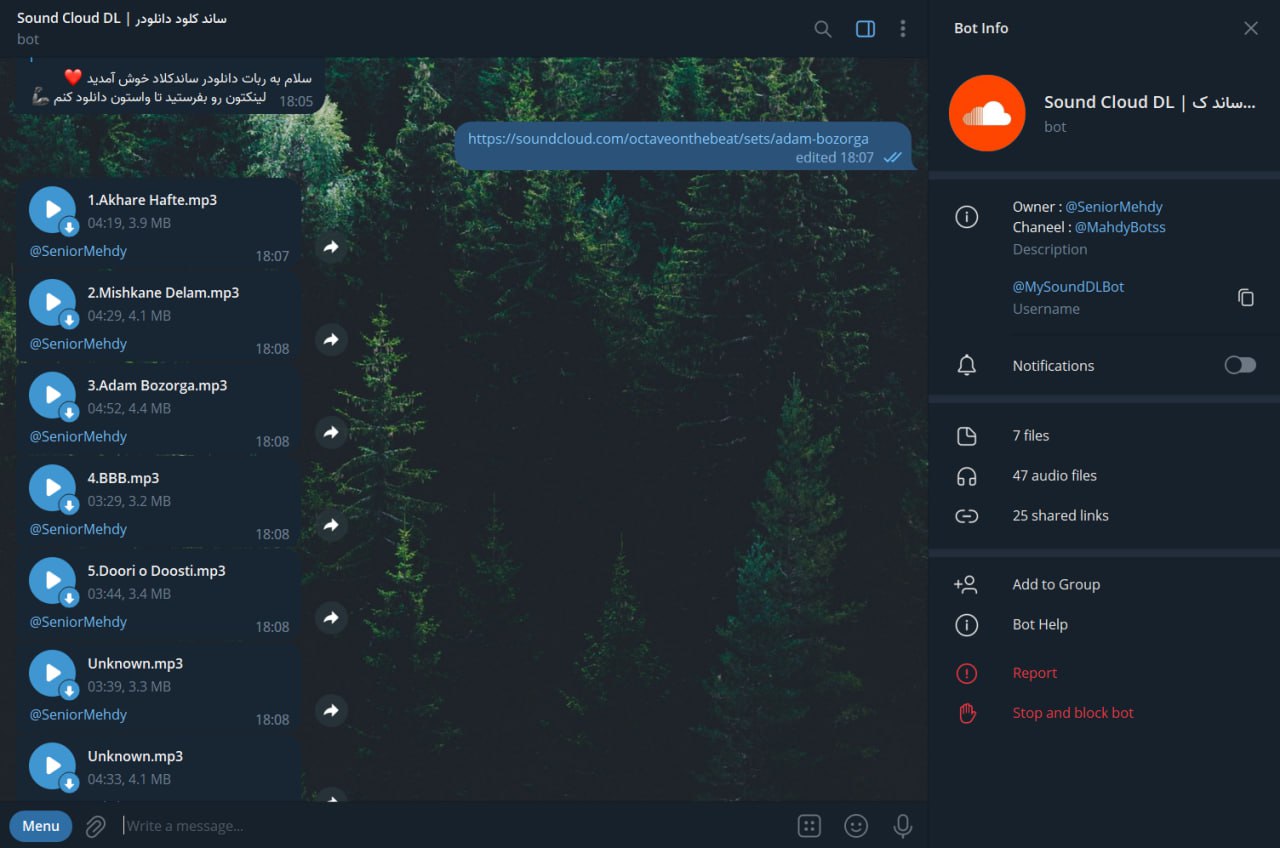Click @SeniorMehdy under 4.BBB.mp3

pyautogui.click(x=78, y=529)
